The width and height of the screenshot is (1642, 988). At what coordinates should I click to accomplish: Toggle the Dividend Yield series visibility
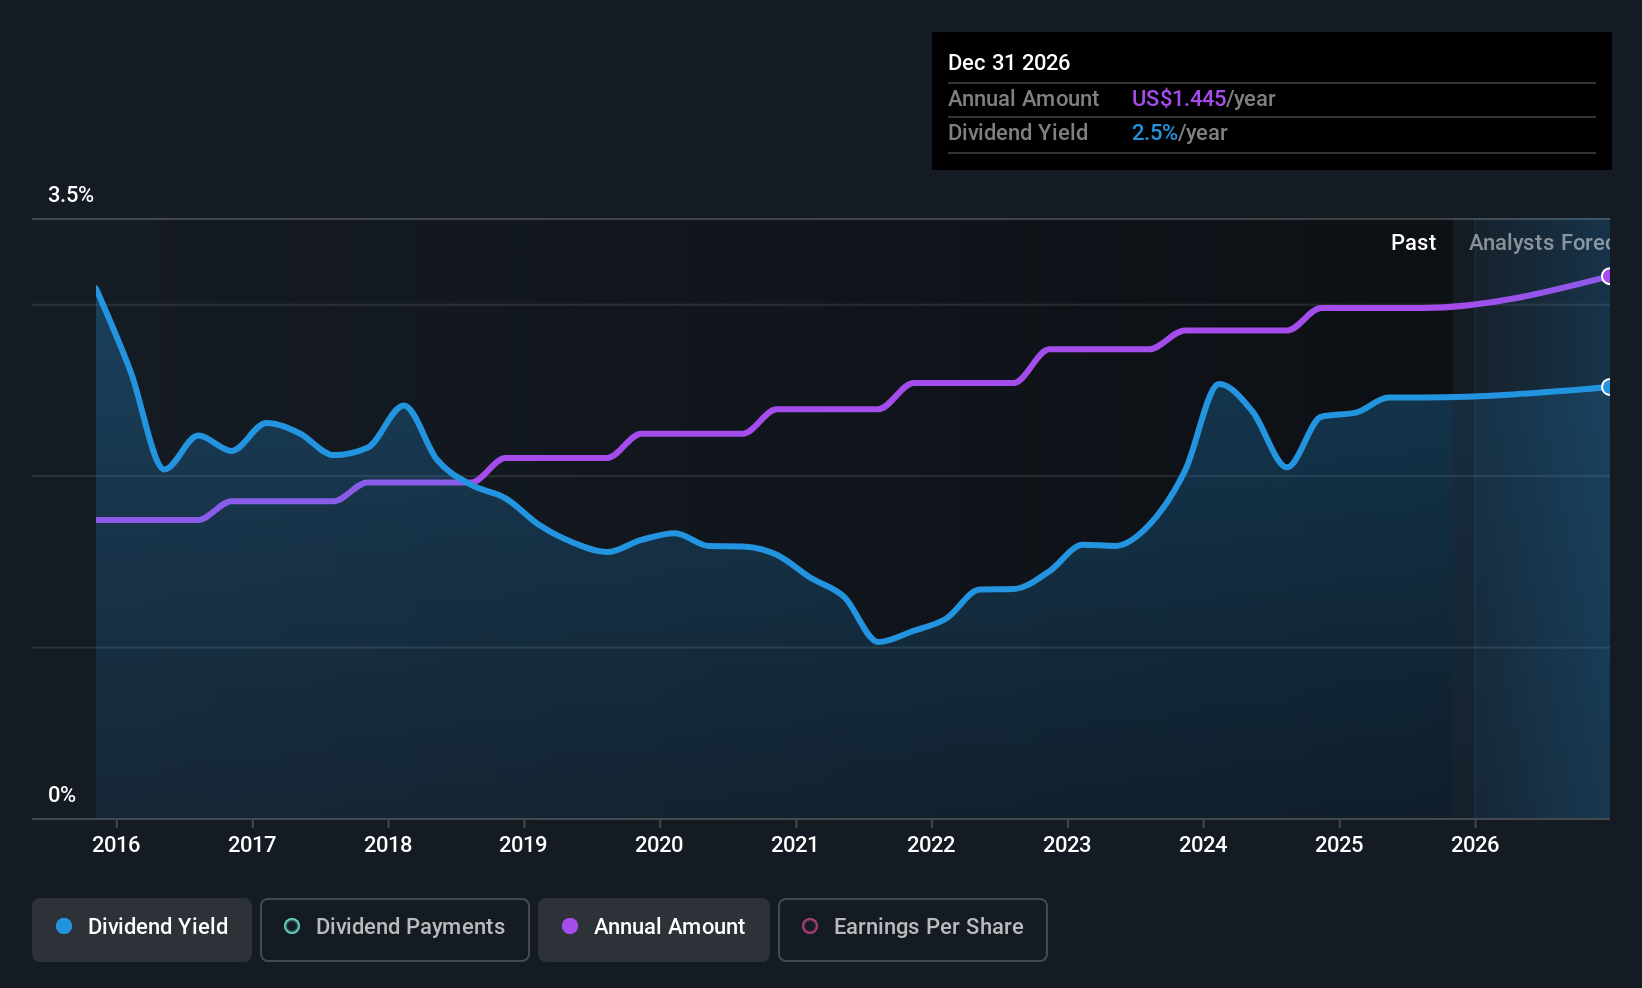pyautogui.click(x=141, y=929)
